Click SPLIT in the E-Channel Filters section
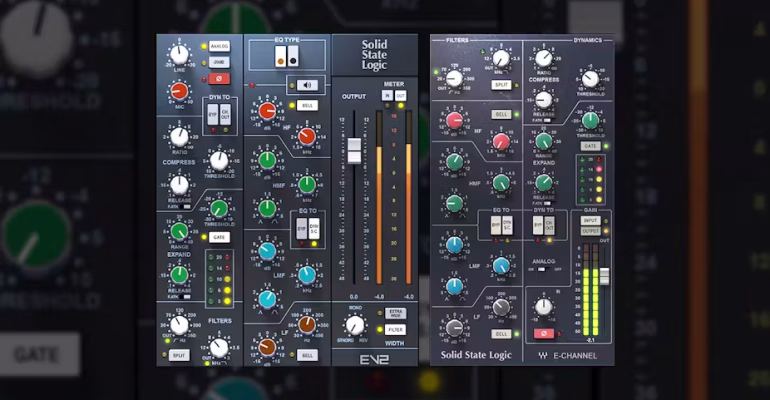 501,86
